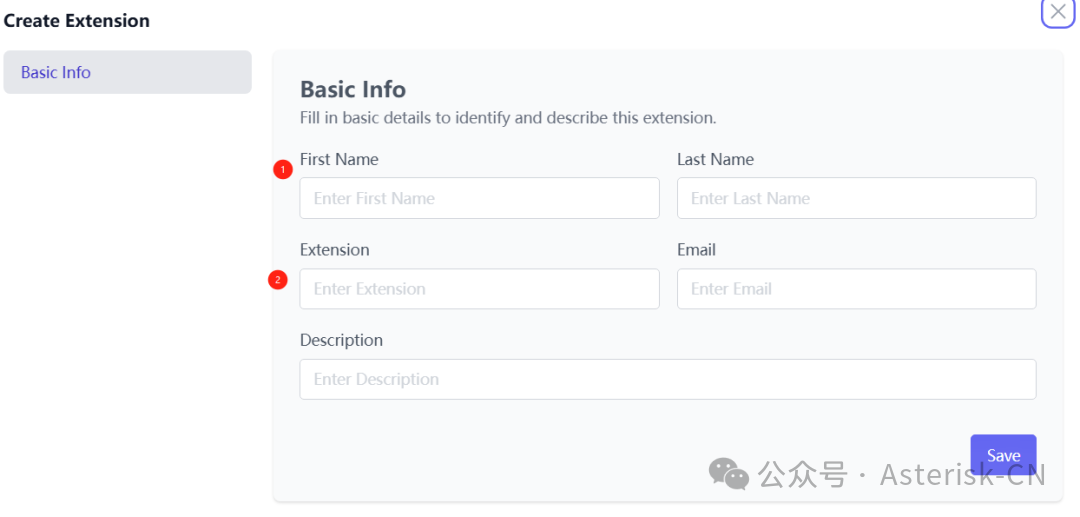Image resolution: width=1080 pixels, height=517 pixels.
Task: Click the Description field label
Action: pos(341,340)
